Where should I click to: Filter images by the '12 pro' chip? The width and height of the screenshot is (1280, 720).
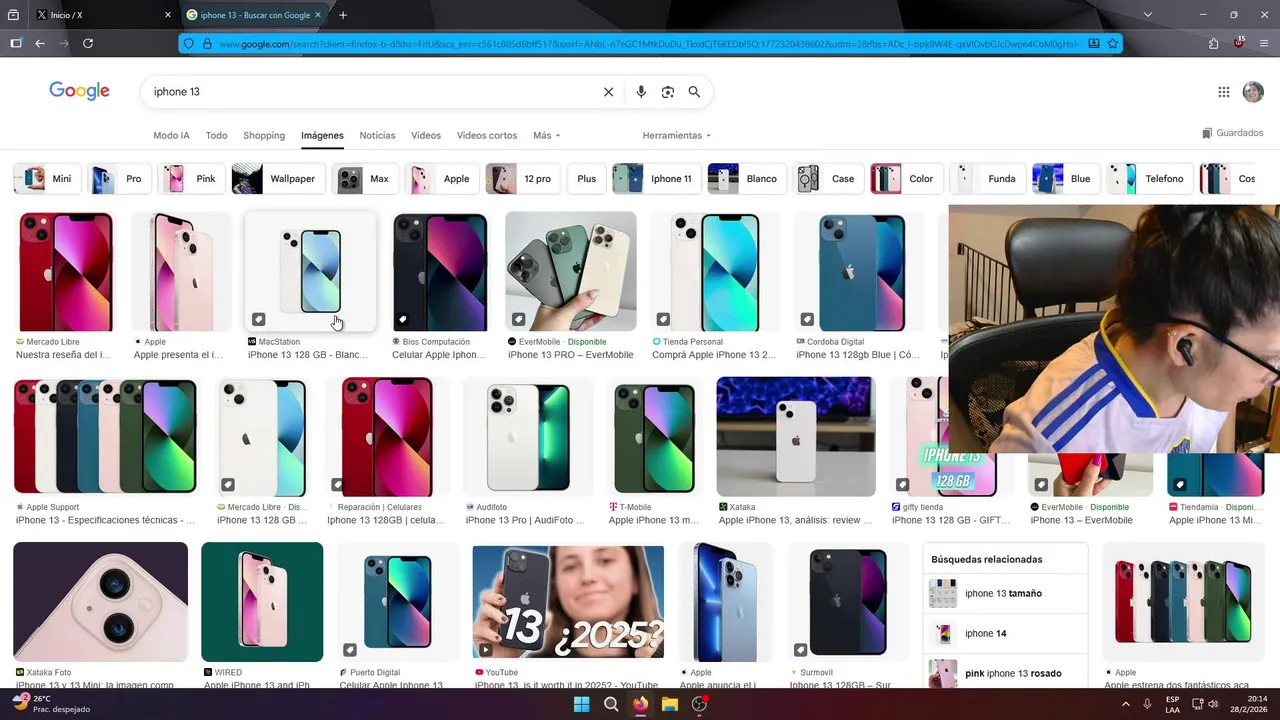(x=522, y=179)
